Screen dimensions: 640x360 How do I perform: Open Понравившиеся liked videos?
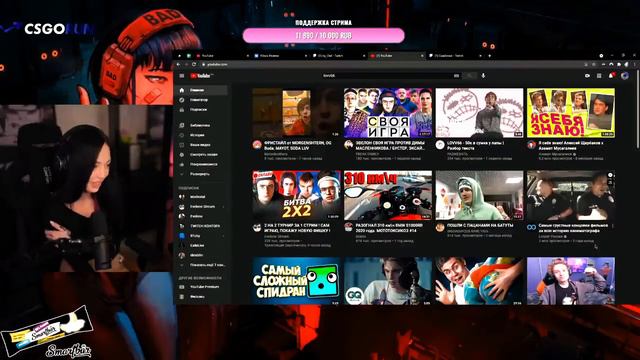tap(202, 164)
